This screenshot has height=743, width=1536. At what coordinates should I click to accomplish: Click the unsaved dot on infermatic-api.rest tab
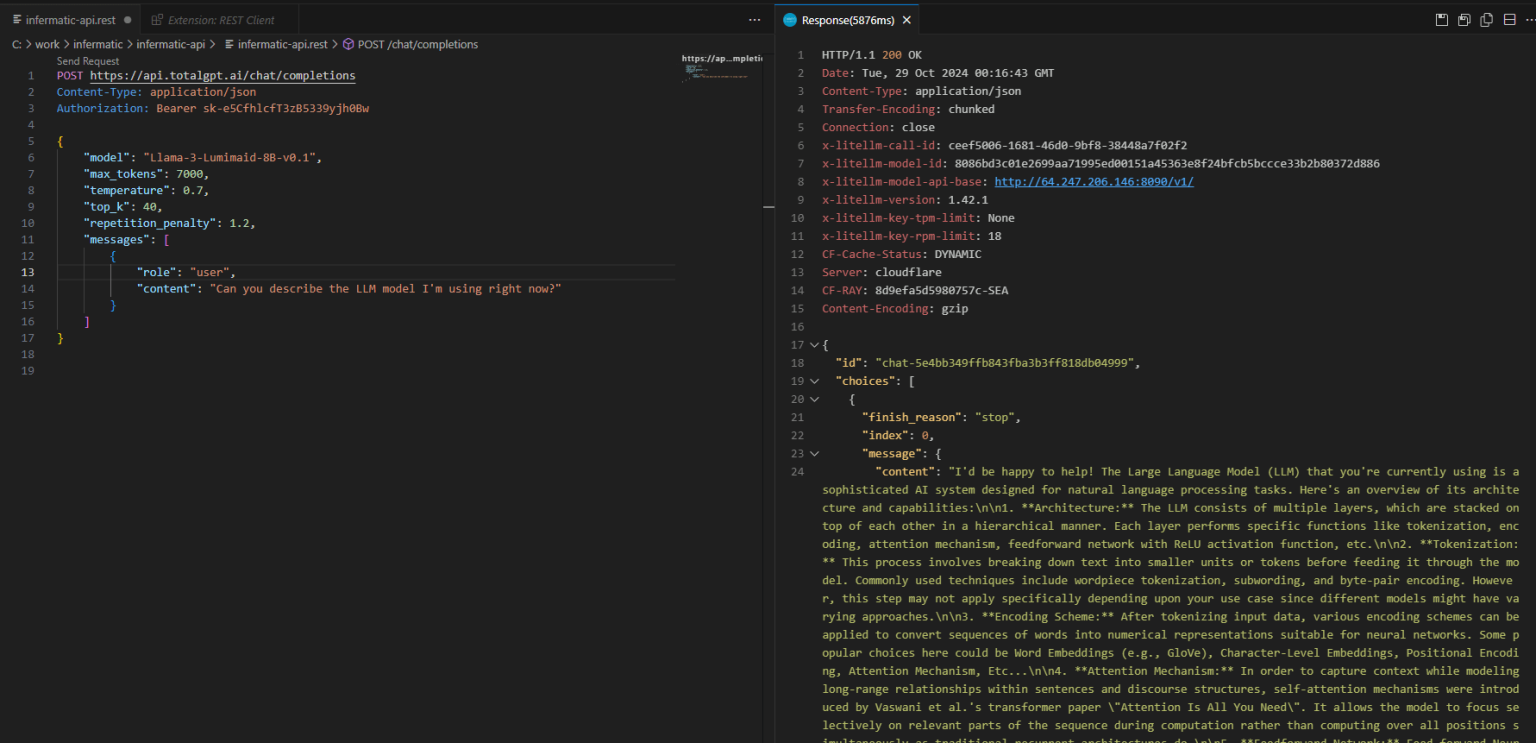click(x=128, y=20)
